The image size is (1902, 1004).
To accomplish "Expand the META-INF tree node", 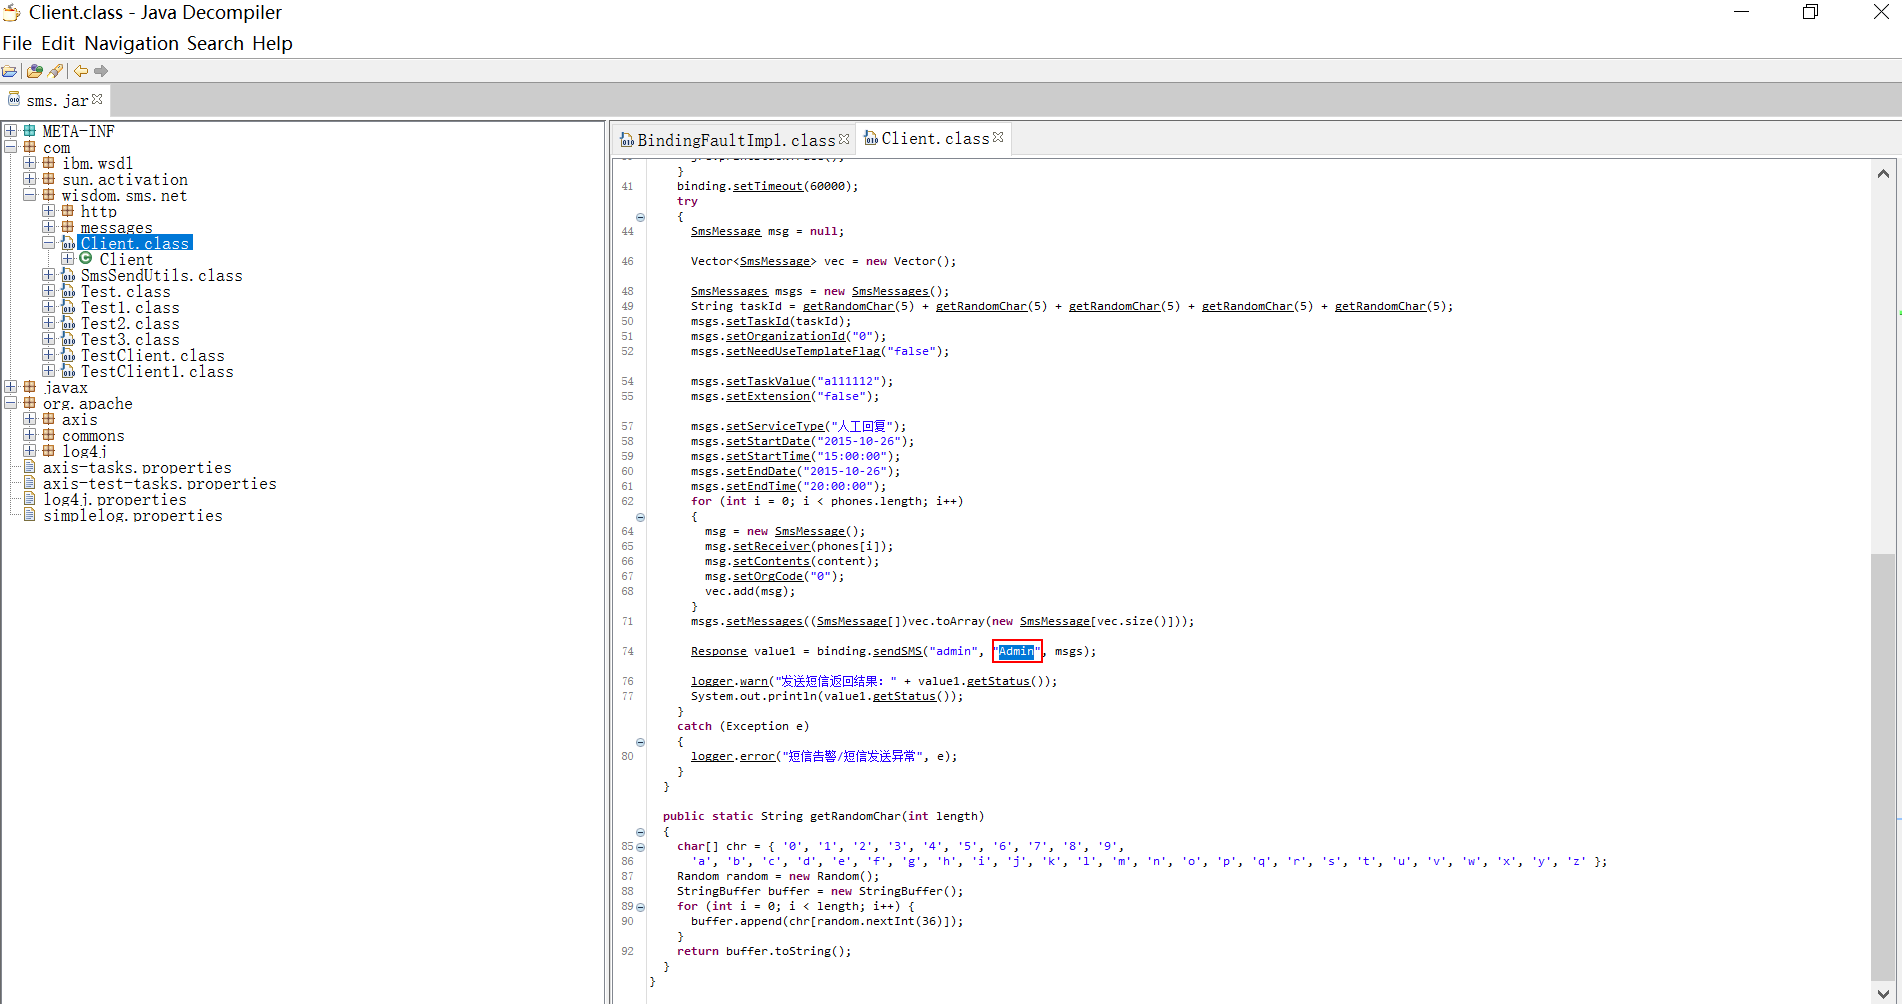I will pos(11,131).
